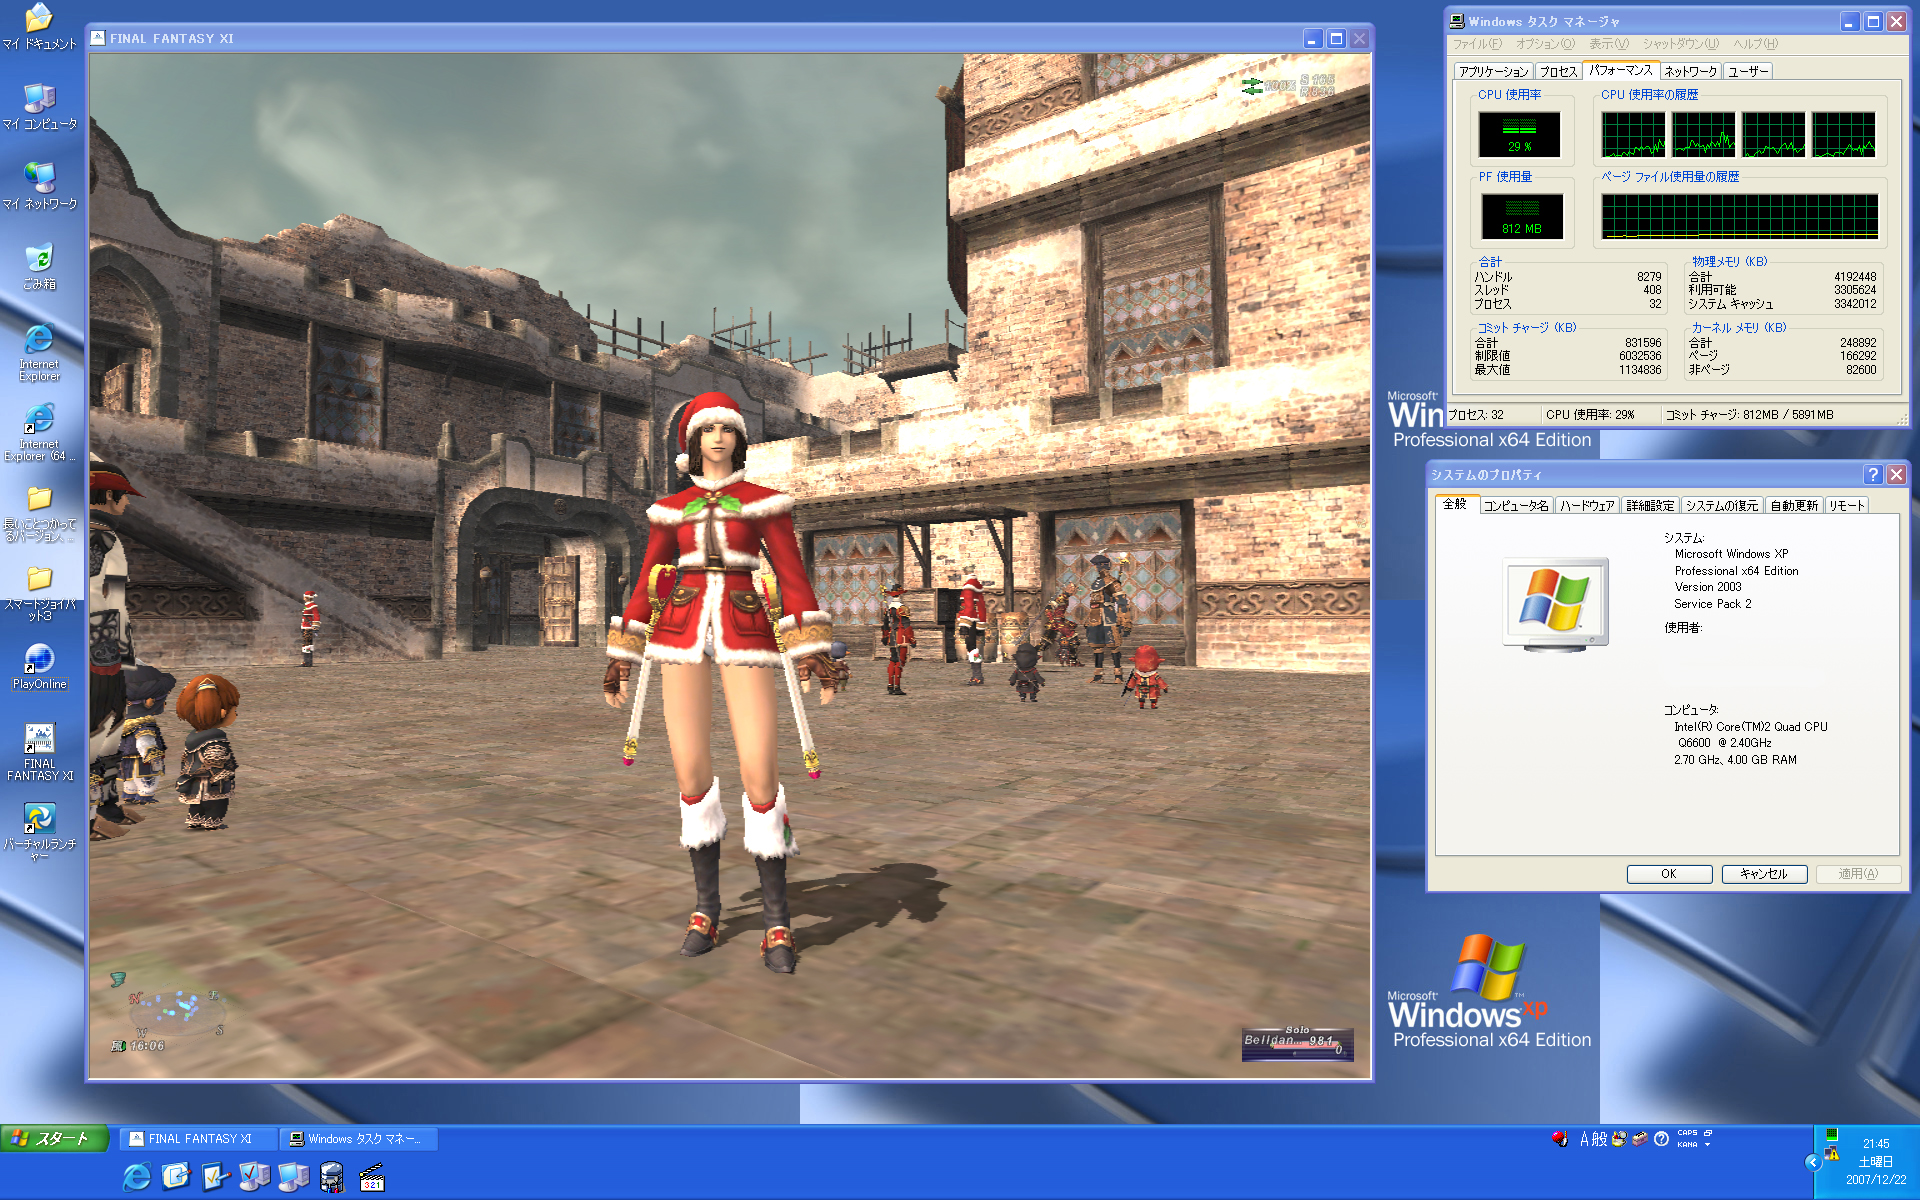1920x1200 pixels.
Task: Toggle IME input mode 'A' button
Action: tap(1584, 1139)
